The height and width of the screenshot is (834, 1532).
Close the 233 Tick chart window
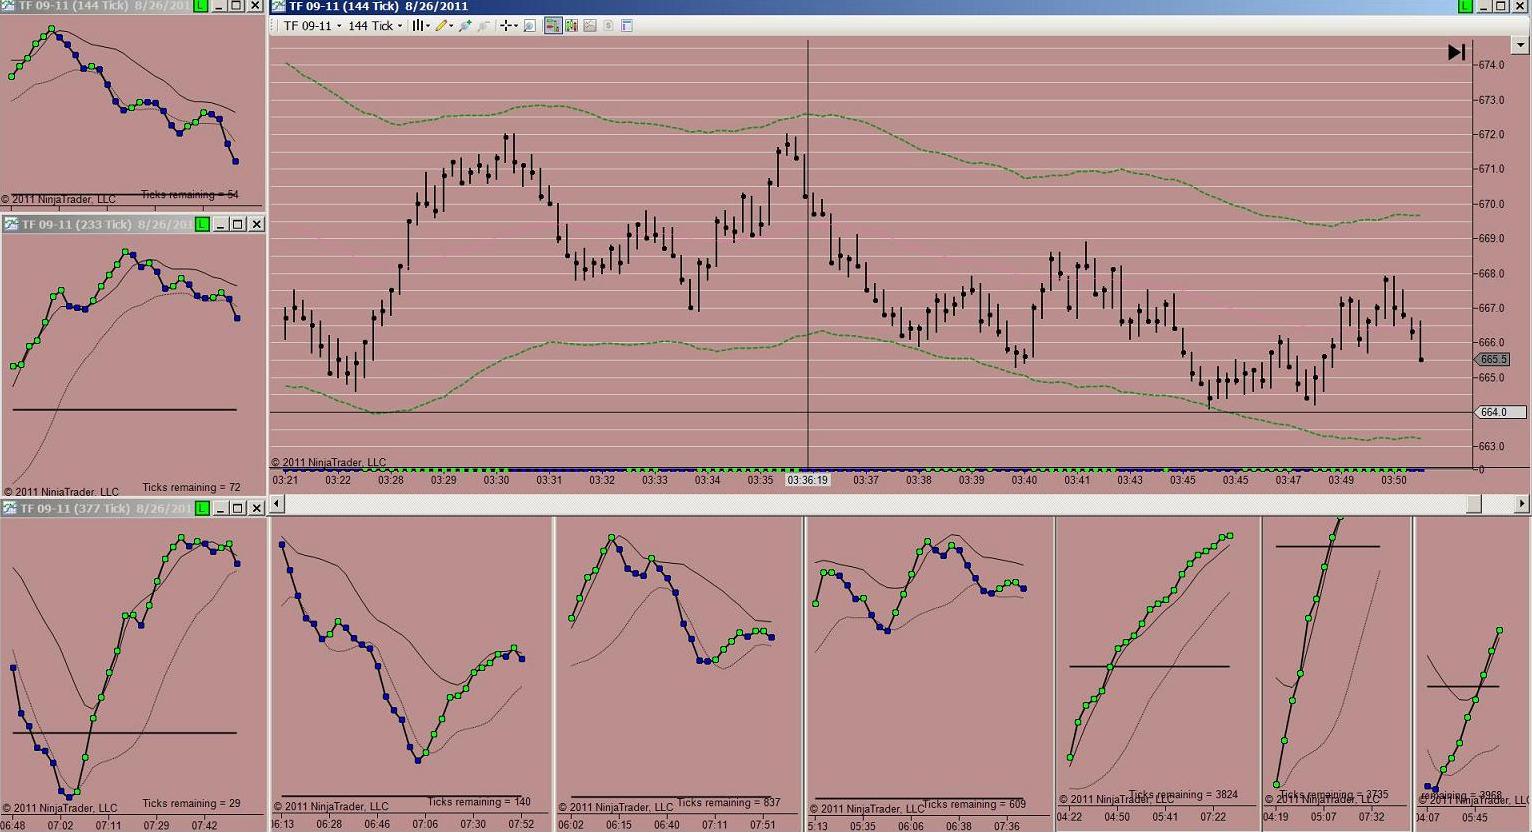256,224
